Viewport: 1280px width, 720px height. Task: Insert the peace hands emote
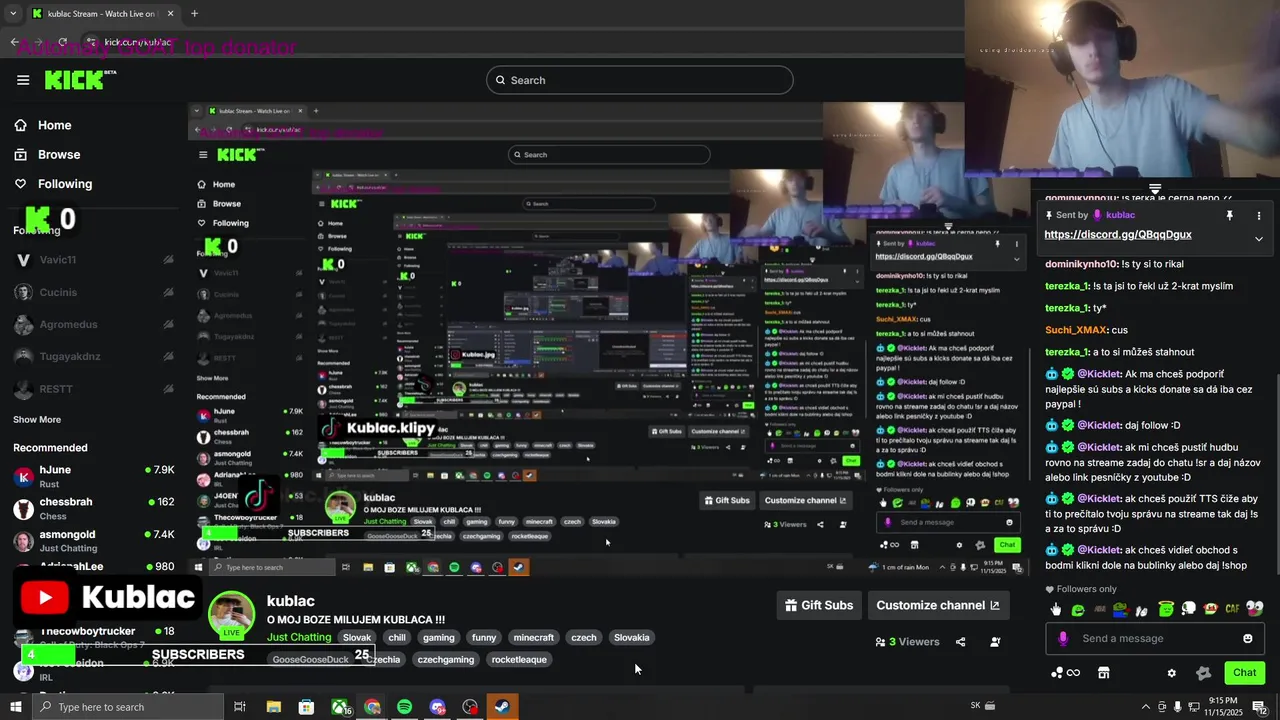click(x=1142, y=610)
